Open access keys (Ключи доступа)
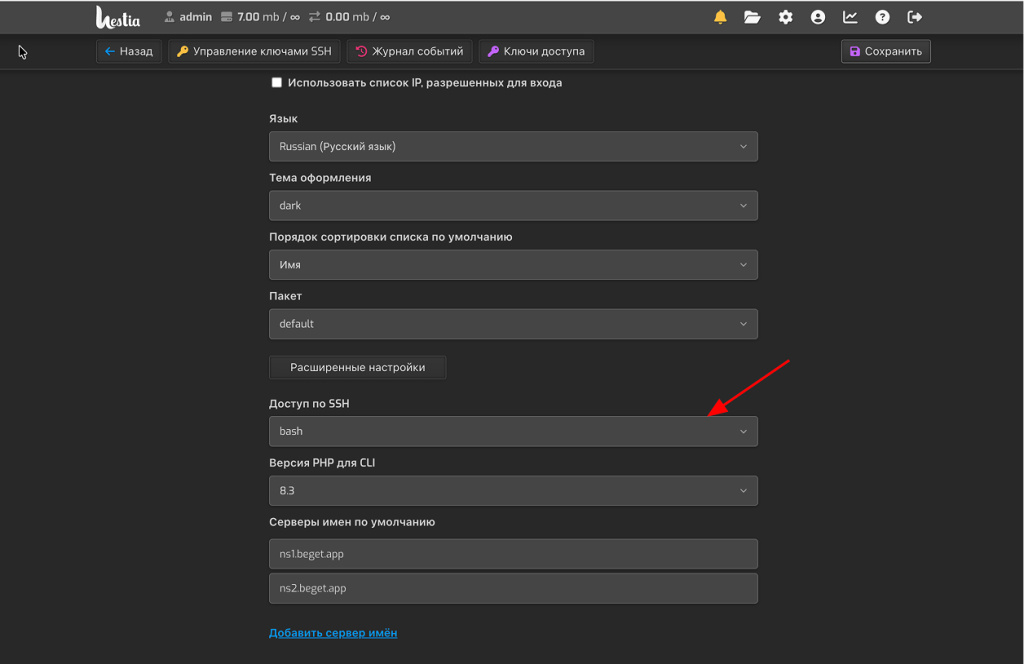 [x=536, y=51]
